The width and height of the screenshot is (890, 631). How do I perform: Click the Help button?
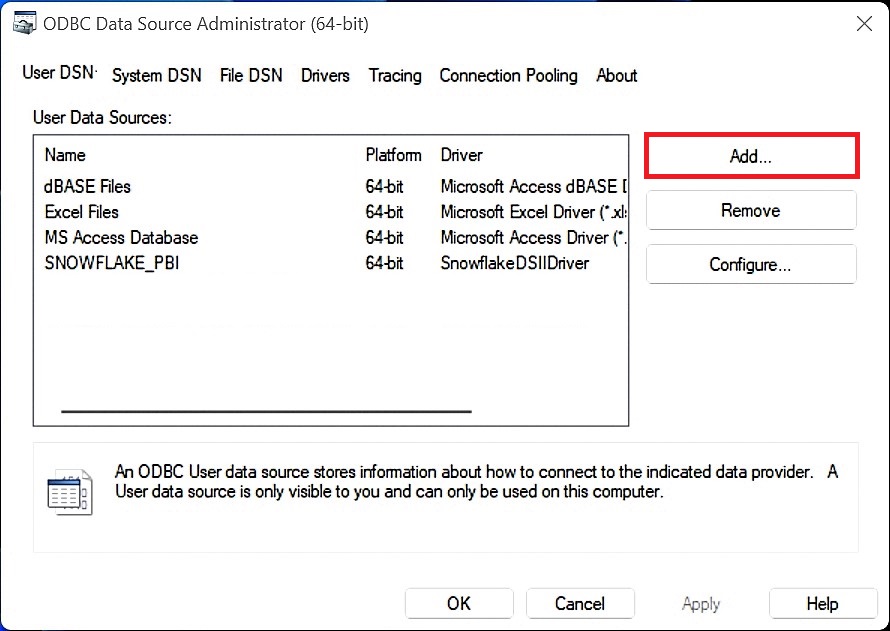(822, 603)
